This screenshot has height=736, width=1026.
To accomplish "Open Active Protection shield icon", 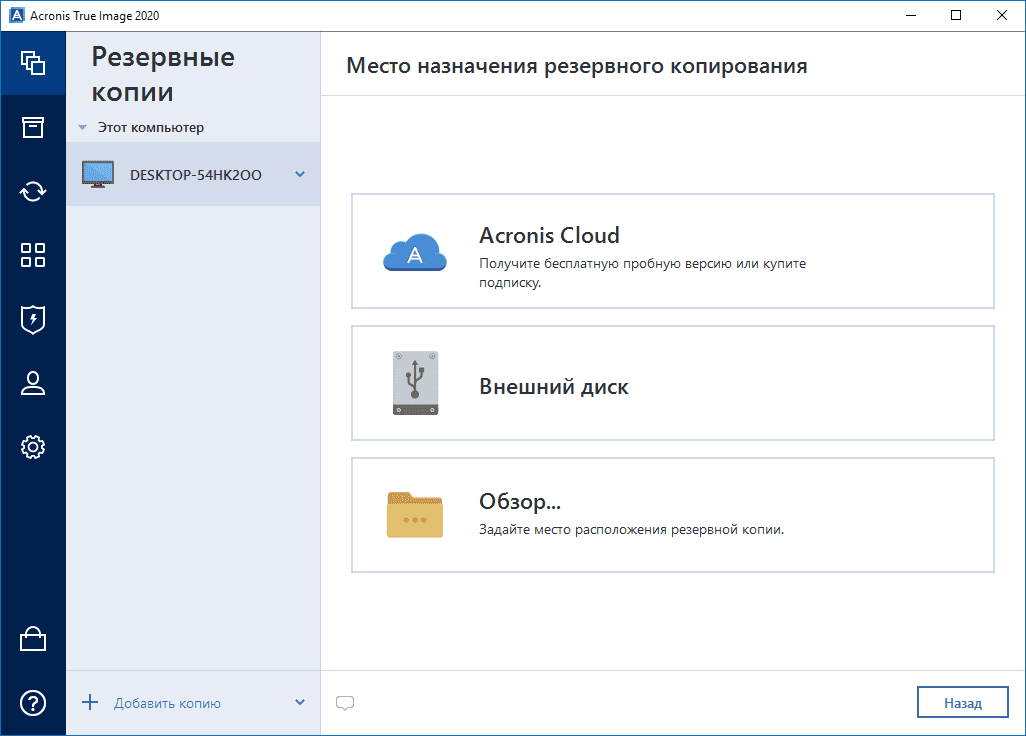I will 33,319.
